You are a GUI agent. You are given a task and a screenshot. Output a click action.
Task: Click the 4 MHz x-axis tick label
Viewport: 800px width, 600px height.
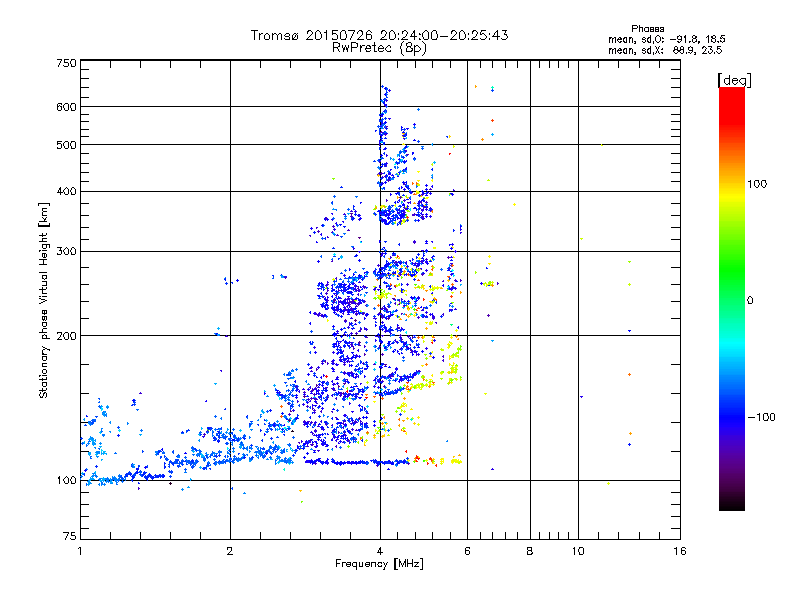(x=380, y=551)
